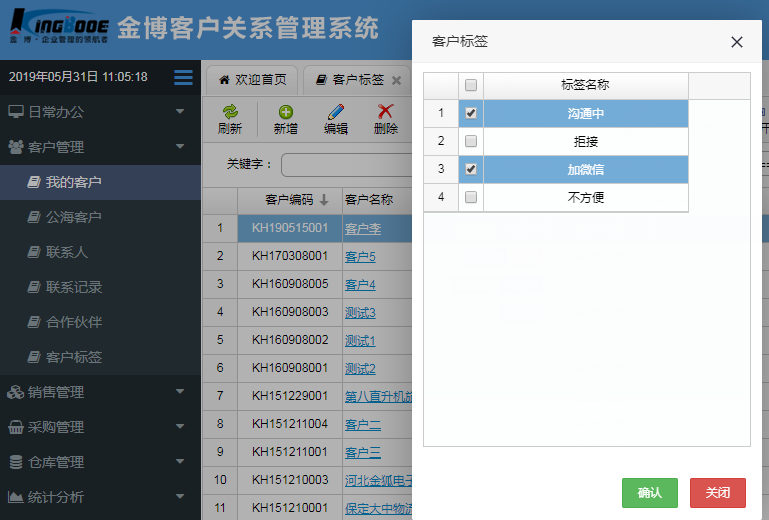Click the 关键字 search input field
The height and width of the screenshot is (520, 769).
point(345,164)
